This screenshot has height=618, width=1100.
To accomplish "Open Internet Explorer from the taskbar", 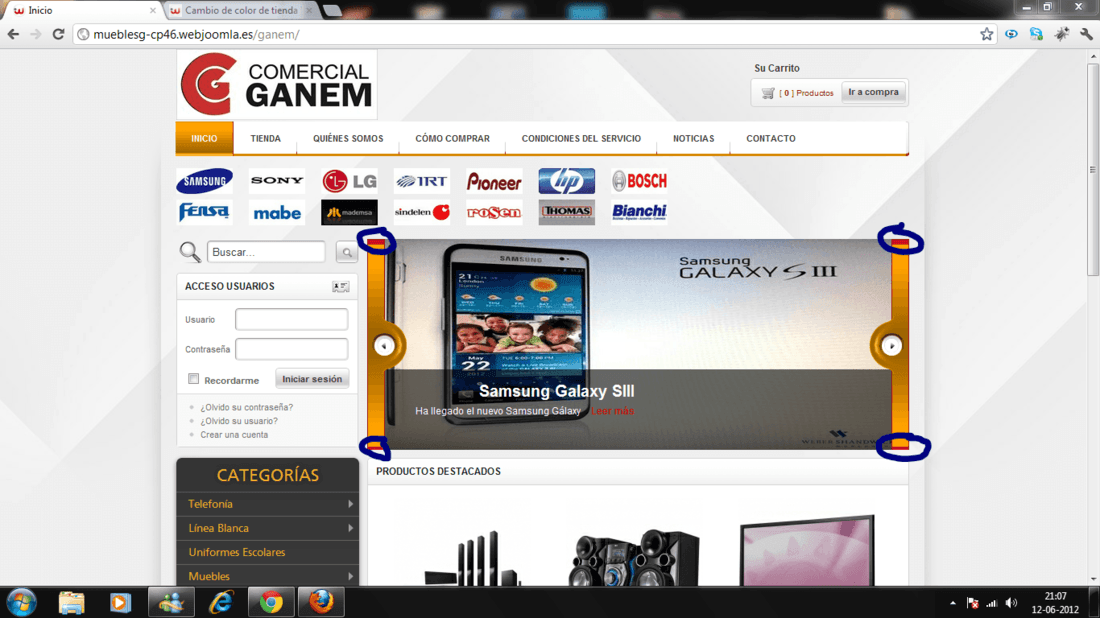I will [221, 602].
